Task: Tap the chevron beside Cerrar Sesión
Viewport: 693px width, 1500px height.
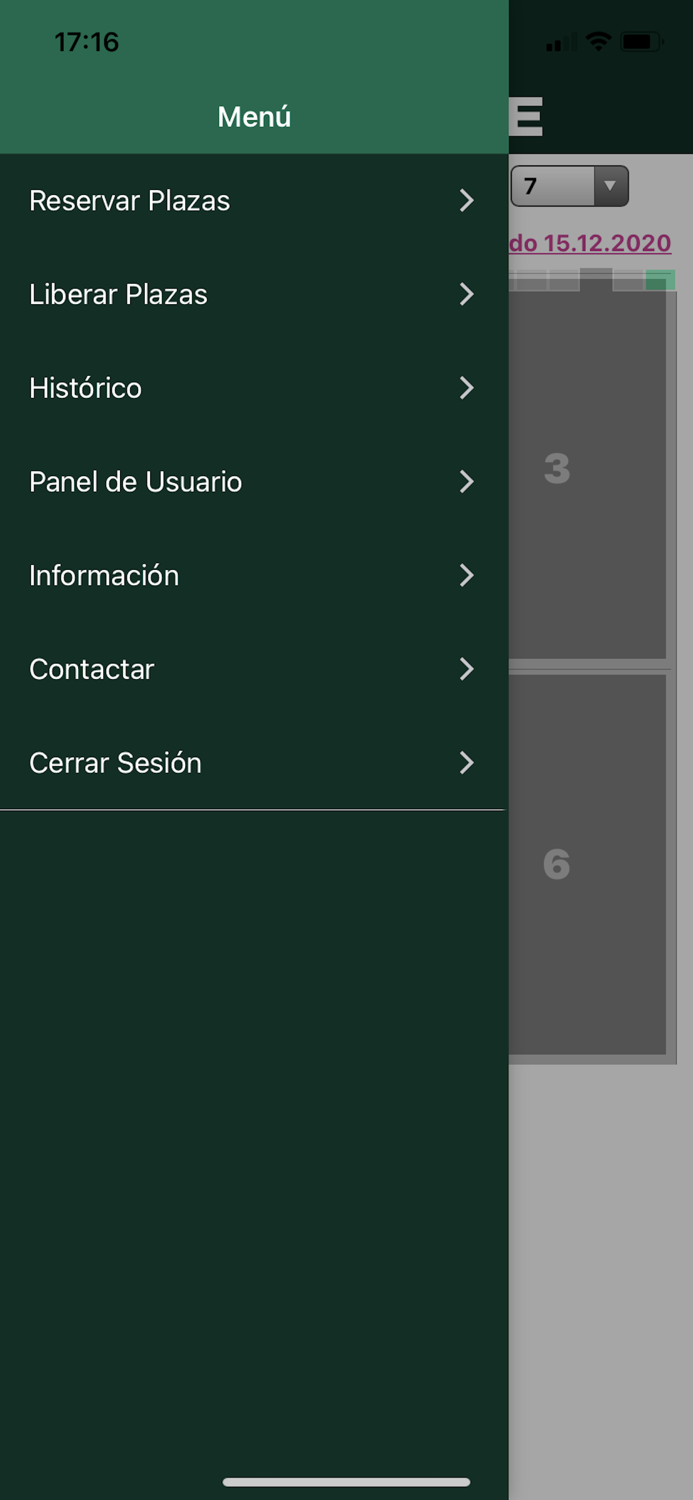Action: [x=466, y=763]
